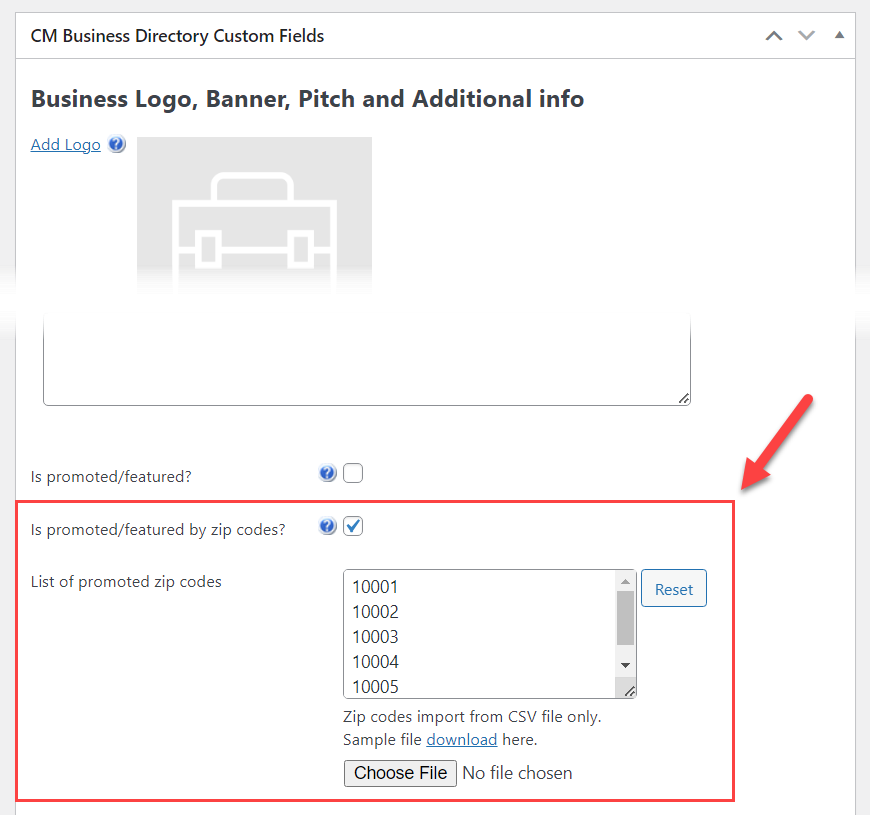Click the zip codes list scrollbar thumb
This screenshot has width=870, height=815.
[625, 618]
